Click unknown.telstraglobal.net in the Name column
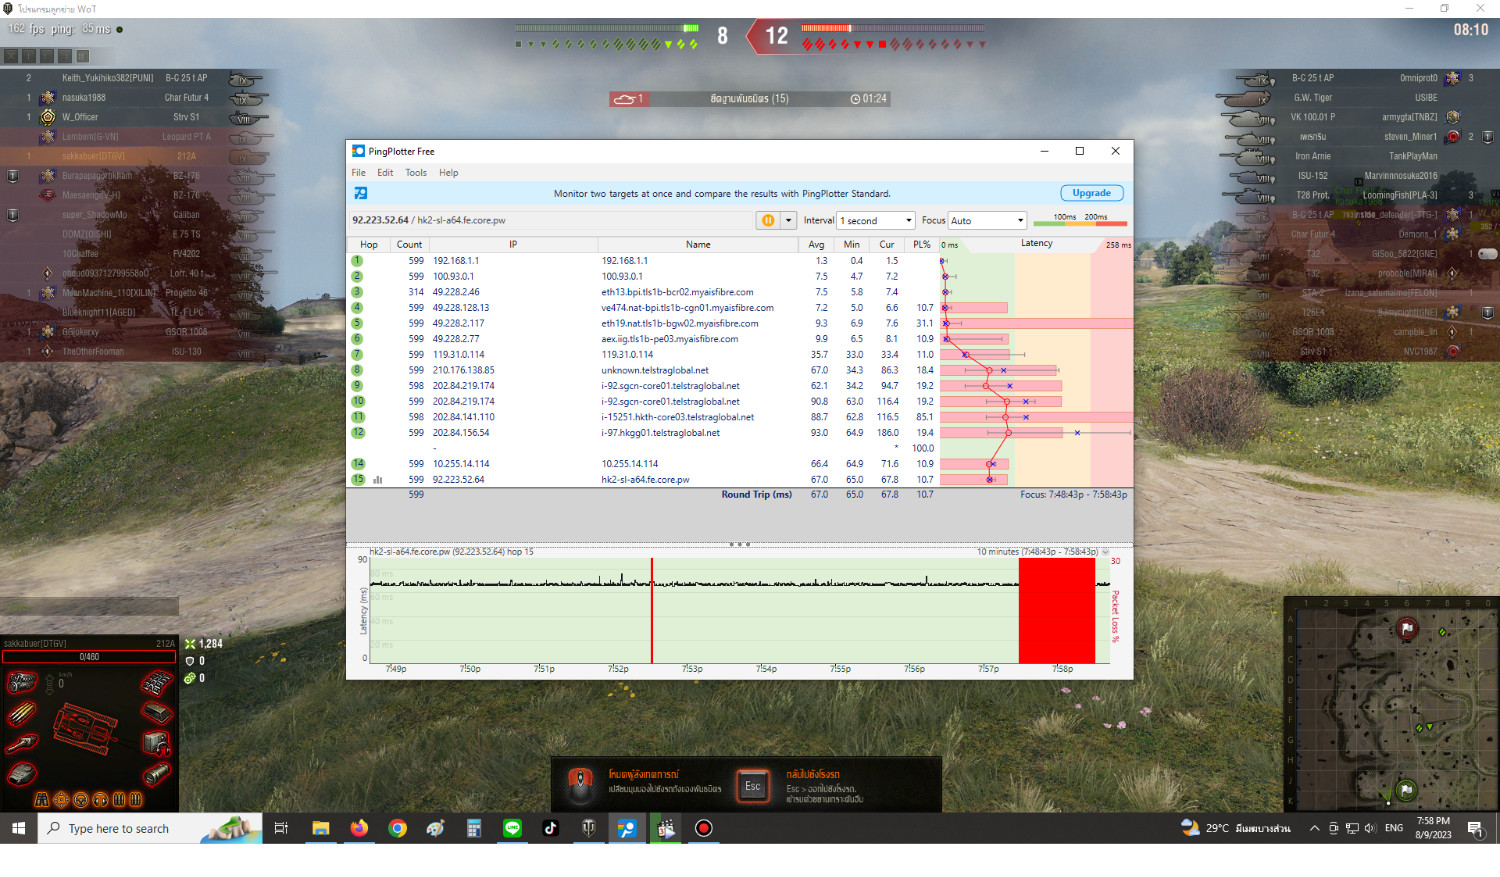 (654, 370)
